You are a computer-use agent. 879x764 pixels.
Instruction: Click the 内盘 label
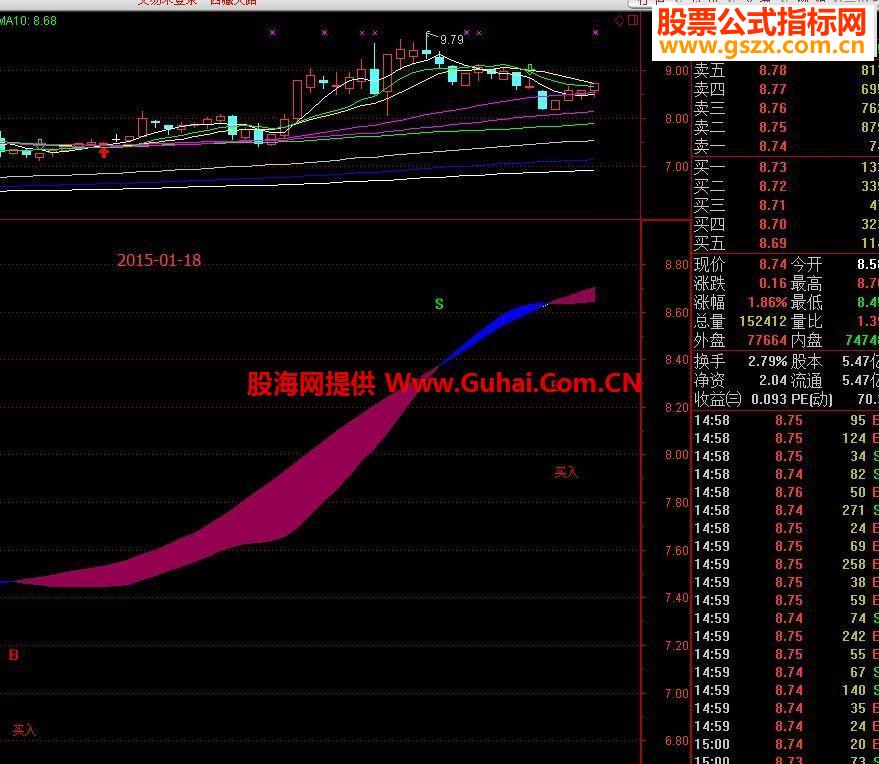807,340
